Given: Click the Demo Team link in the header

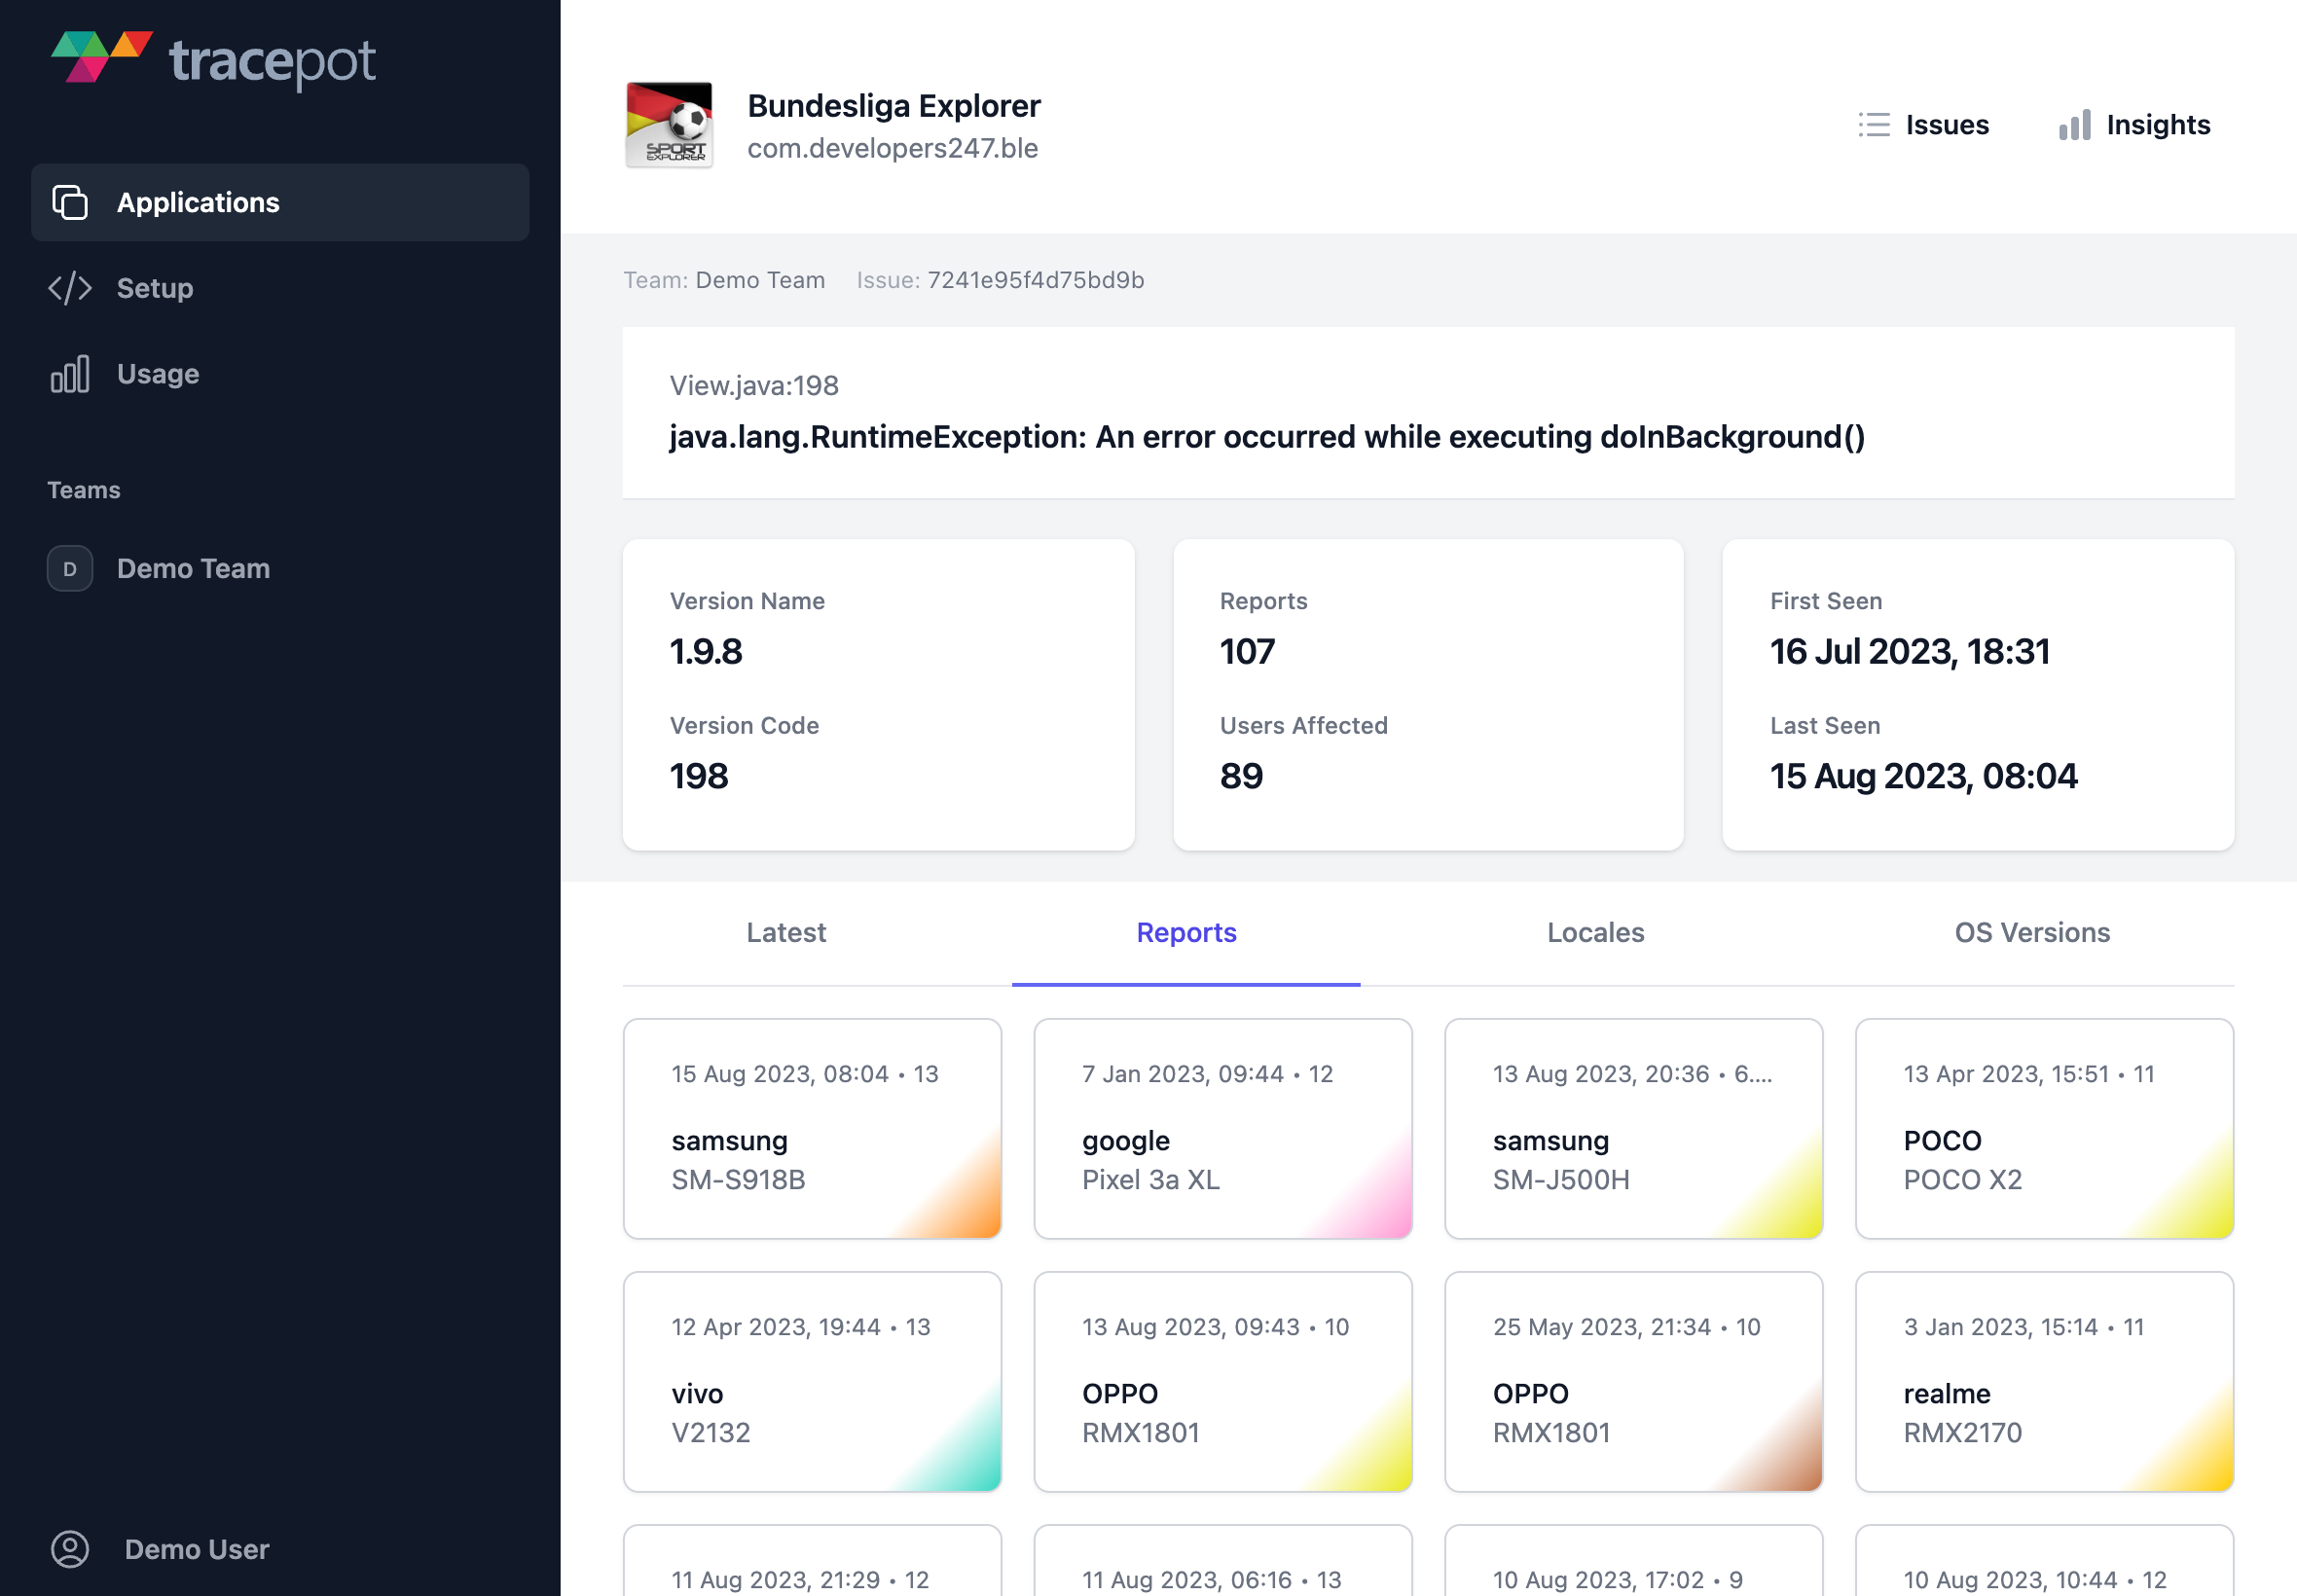Looking at the screenshot, I should coord(759,280).
